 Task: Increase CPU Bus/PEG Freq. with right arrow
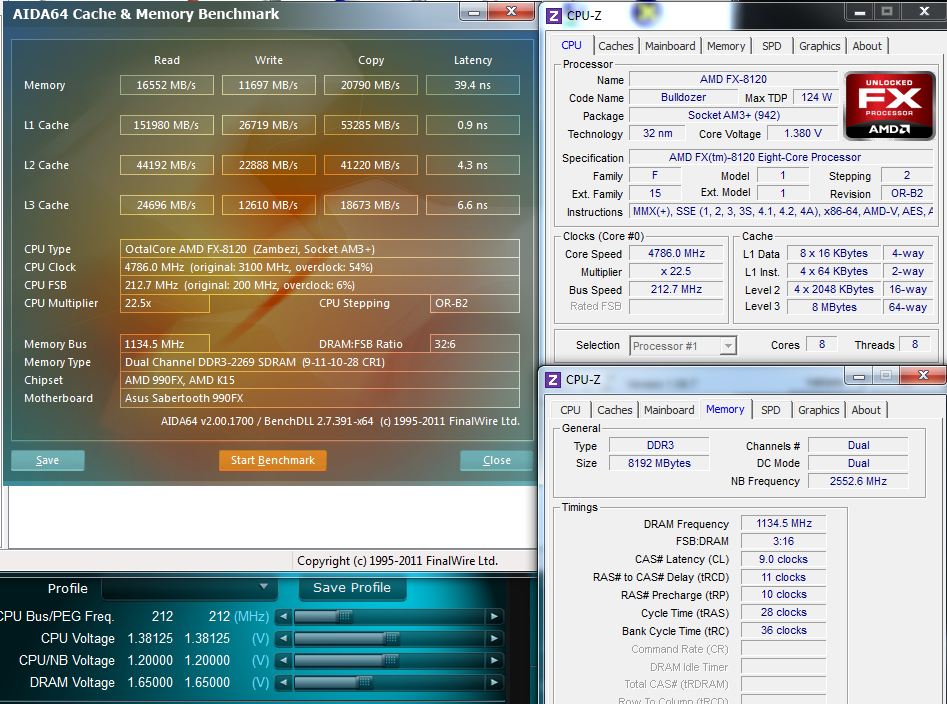(x=494, y=617)
